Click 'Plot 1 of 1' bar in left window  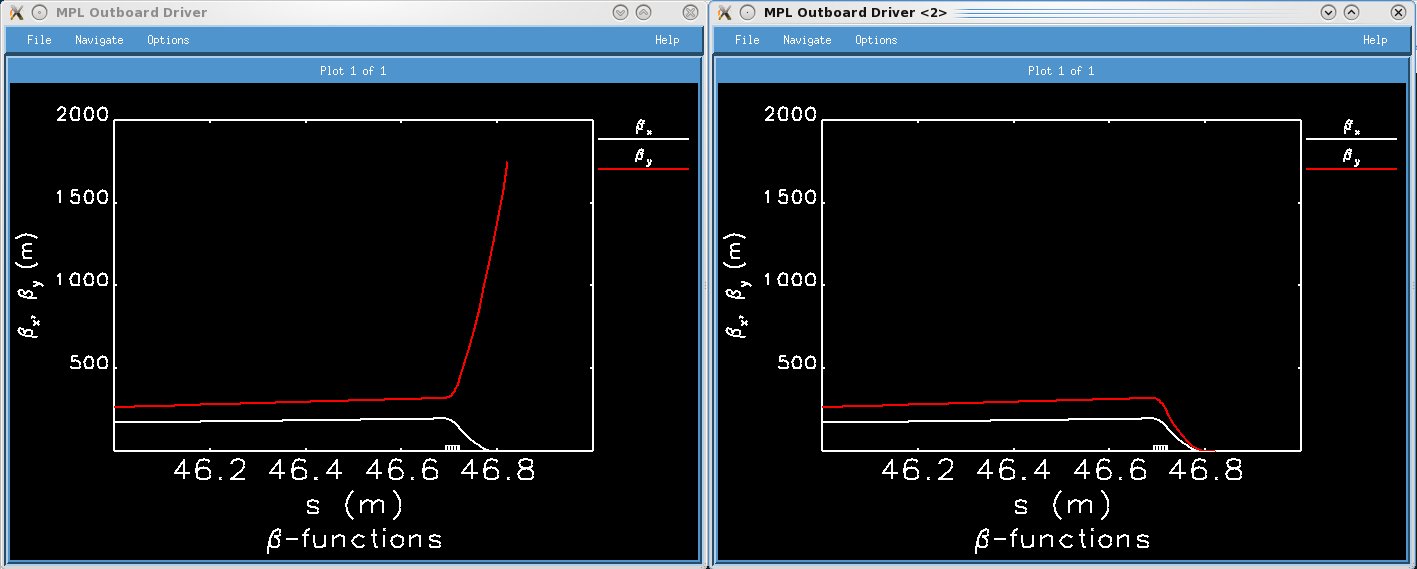(x=353, y=71)
